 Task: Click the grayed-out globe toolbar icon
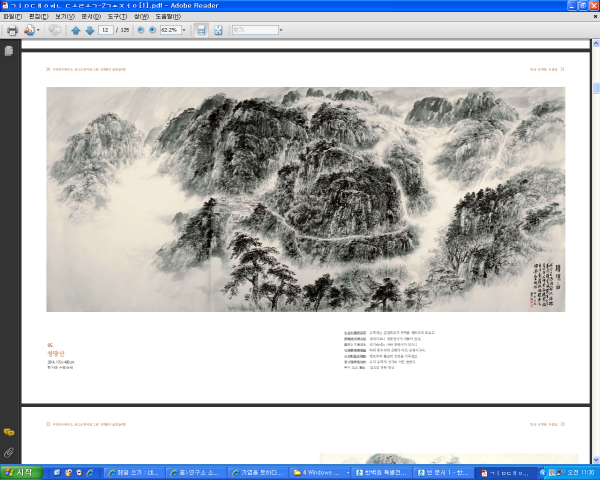55,30
